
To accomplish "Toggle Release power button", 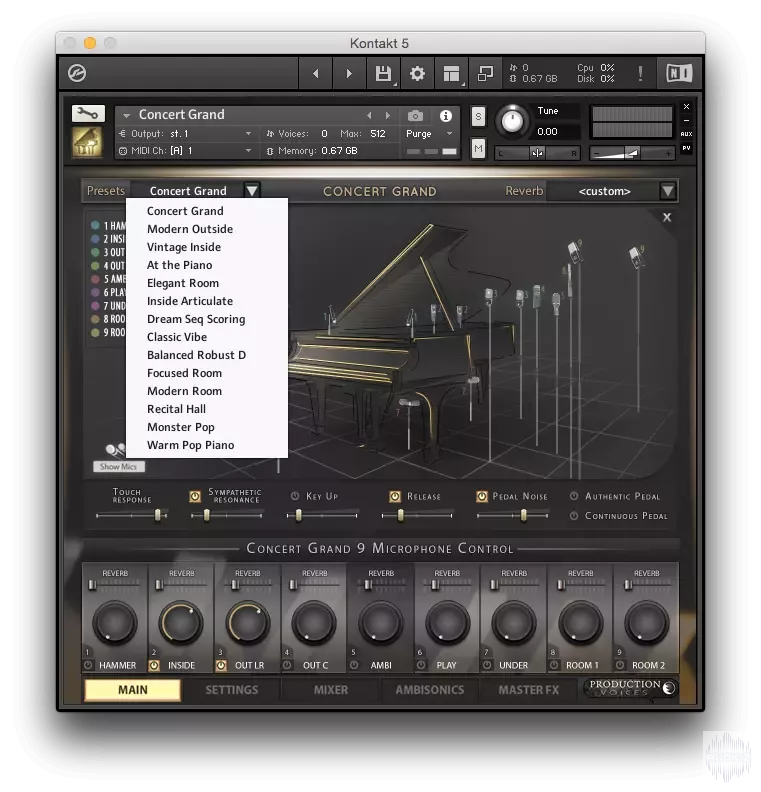I will (395, 497).
